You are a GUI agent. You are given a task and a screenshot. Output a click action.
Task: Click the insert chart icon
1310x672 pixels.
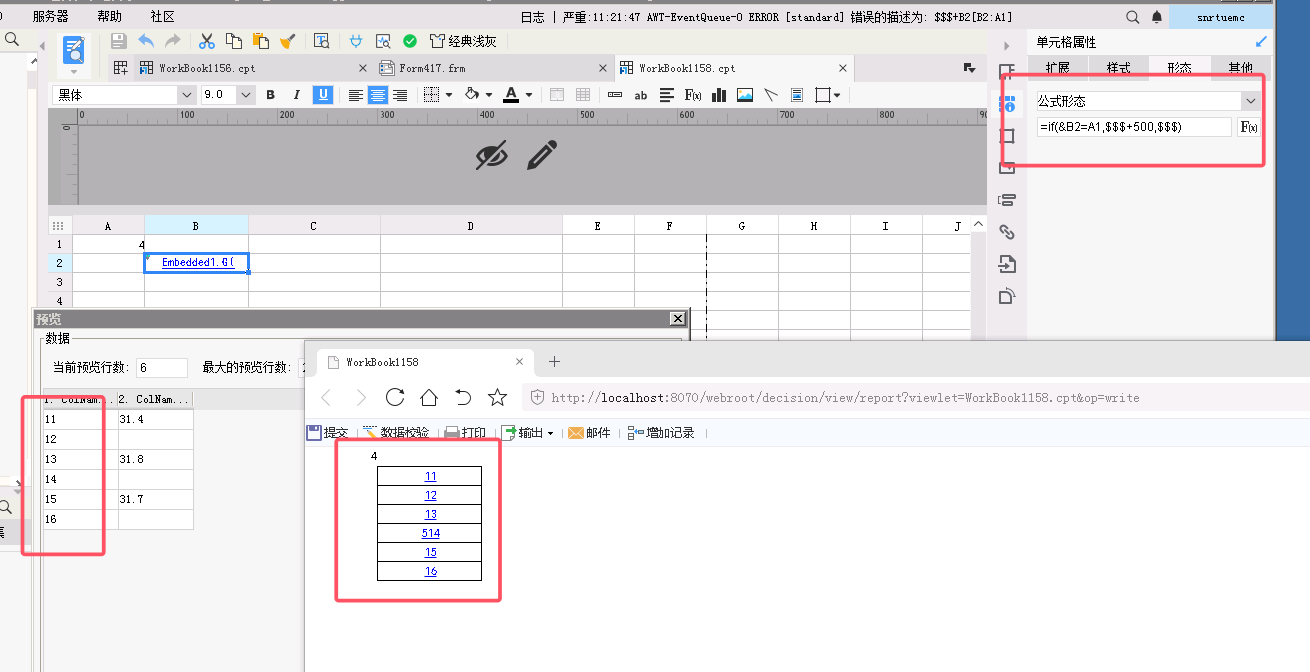(718, 95)
